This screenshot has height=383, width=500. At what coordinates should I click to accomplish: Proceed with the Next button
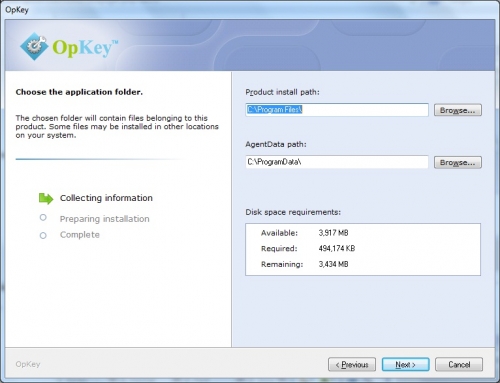(405, 364)
